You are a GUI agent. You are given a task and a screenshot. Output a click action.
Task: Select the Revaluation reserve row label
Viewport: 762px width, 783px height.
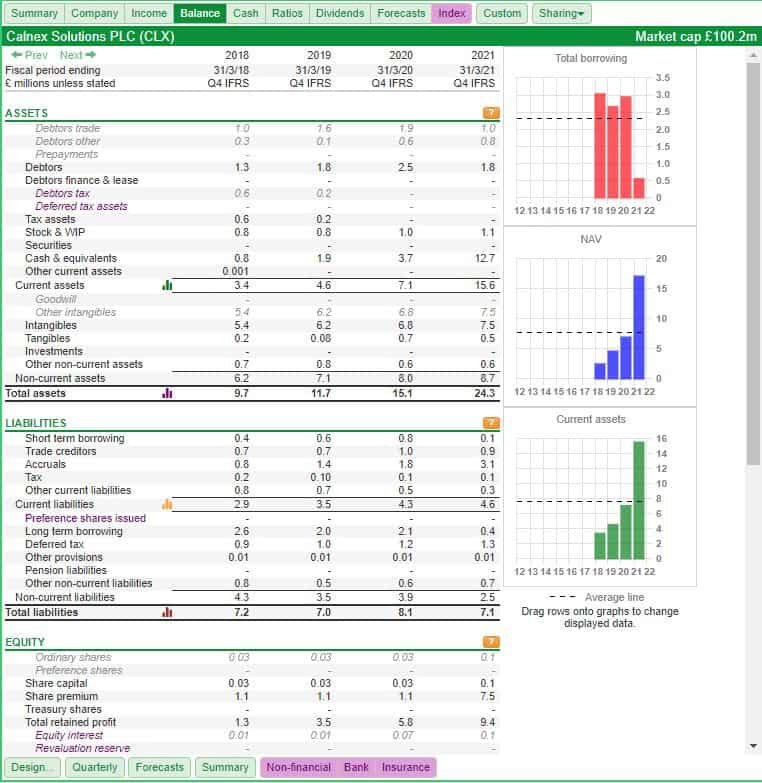click(x=82, y=748)
